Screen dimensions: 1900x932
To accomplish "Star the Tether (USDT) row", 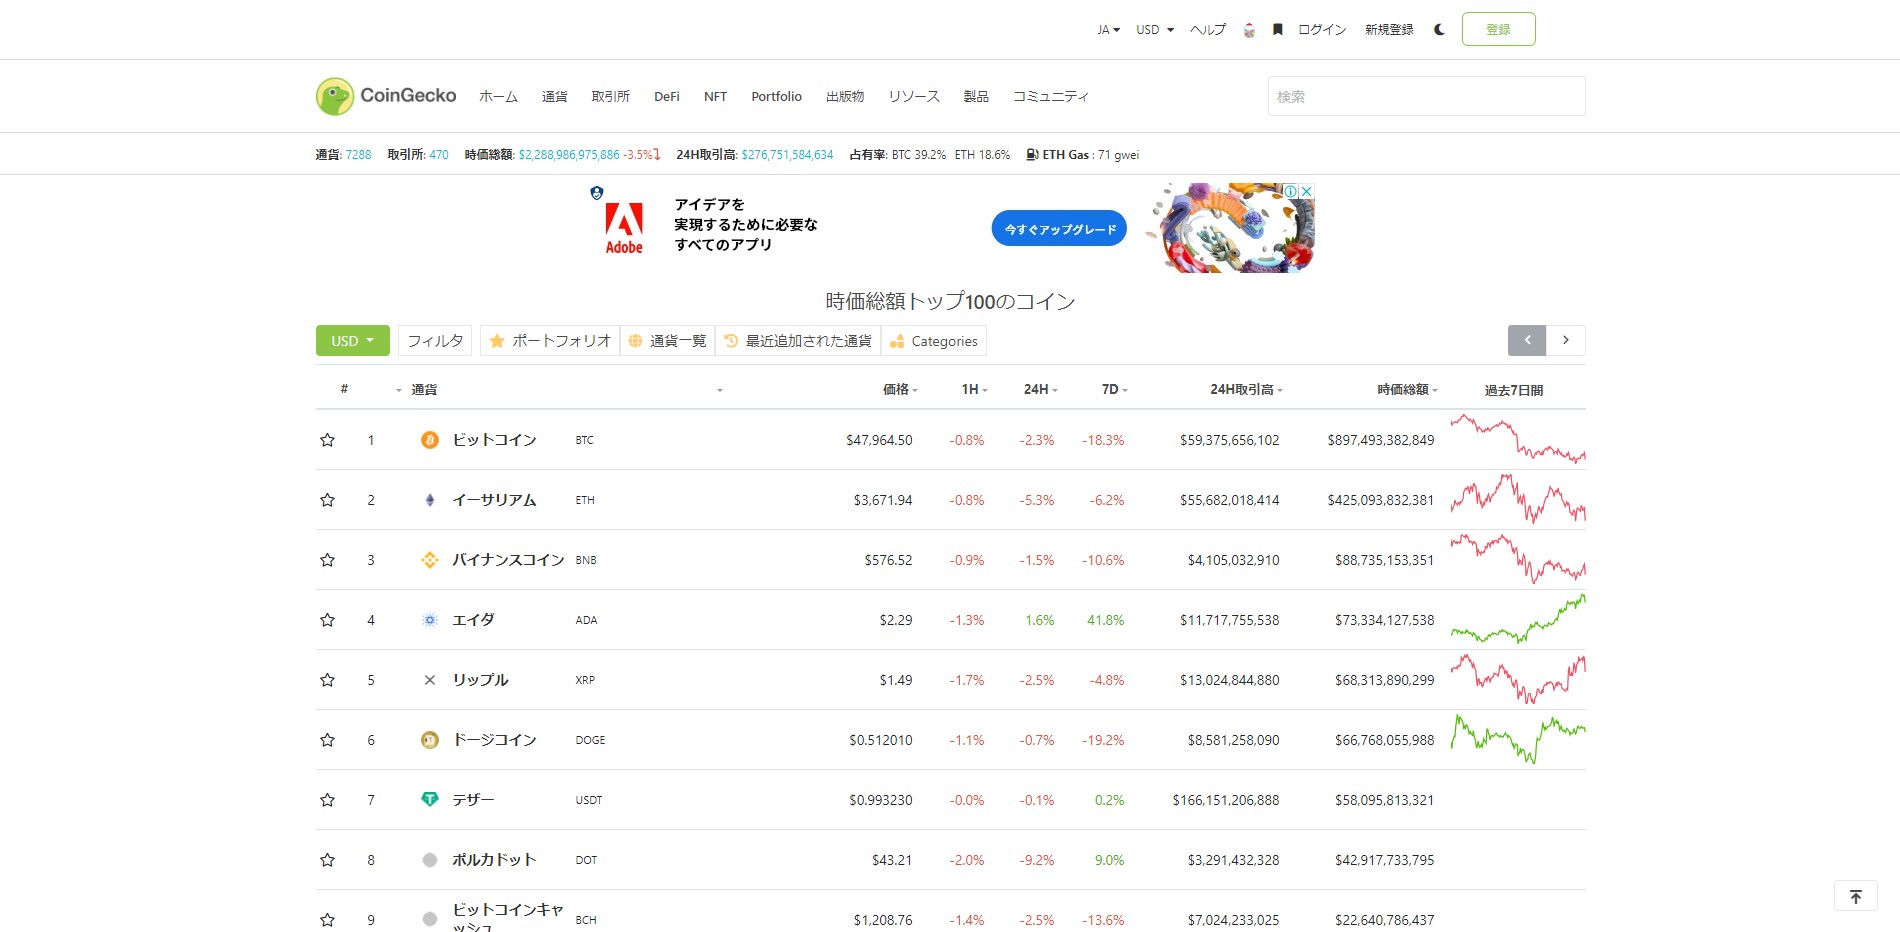I will pyautogui.click(x=327, y=800).
